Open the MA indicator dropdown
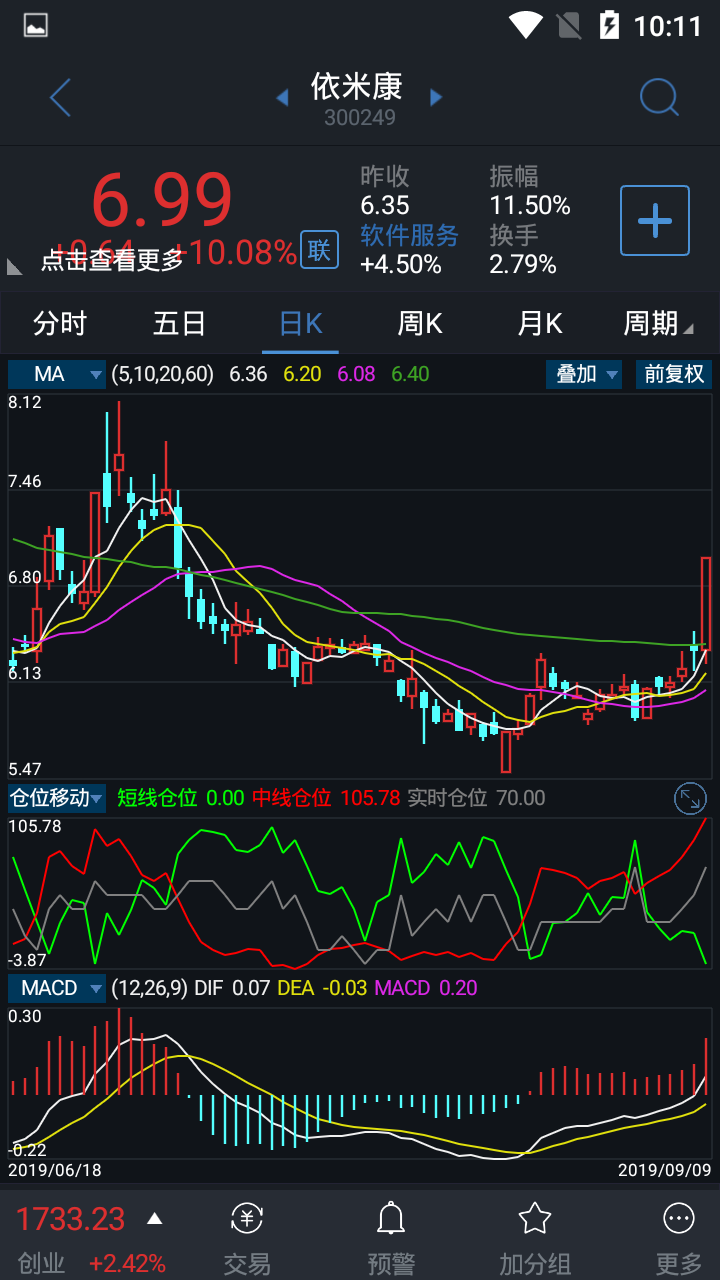720x1280 pixels. [x=57, y=374]
